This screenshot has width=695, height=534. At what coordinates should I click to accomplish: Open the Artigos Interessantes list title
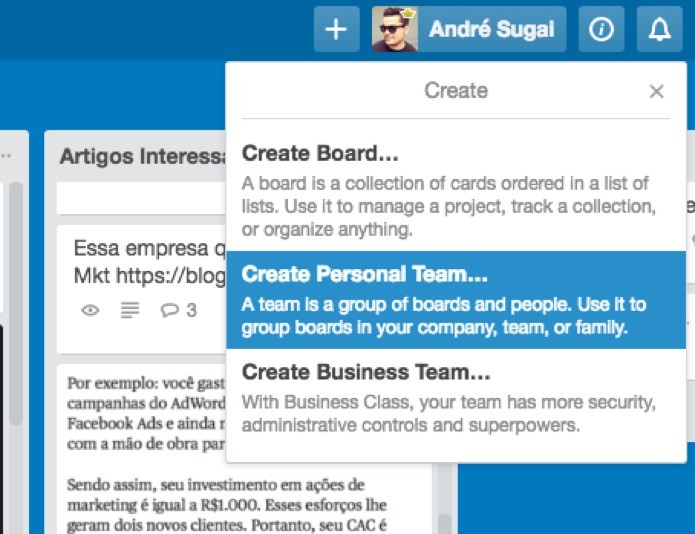tap(143, 156)
